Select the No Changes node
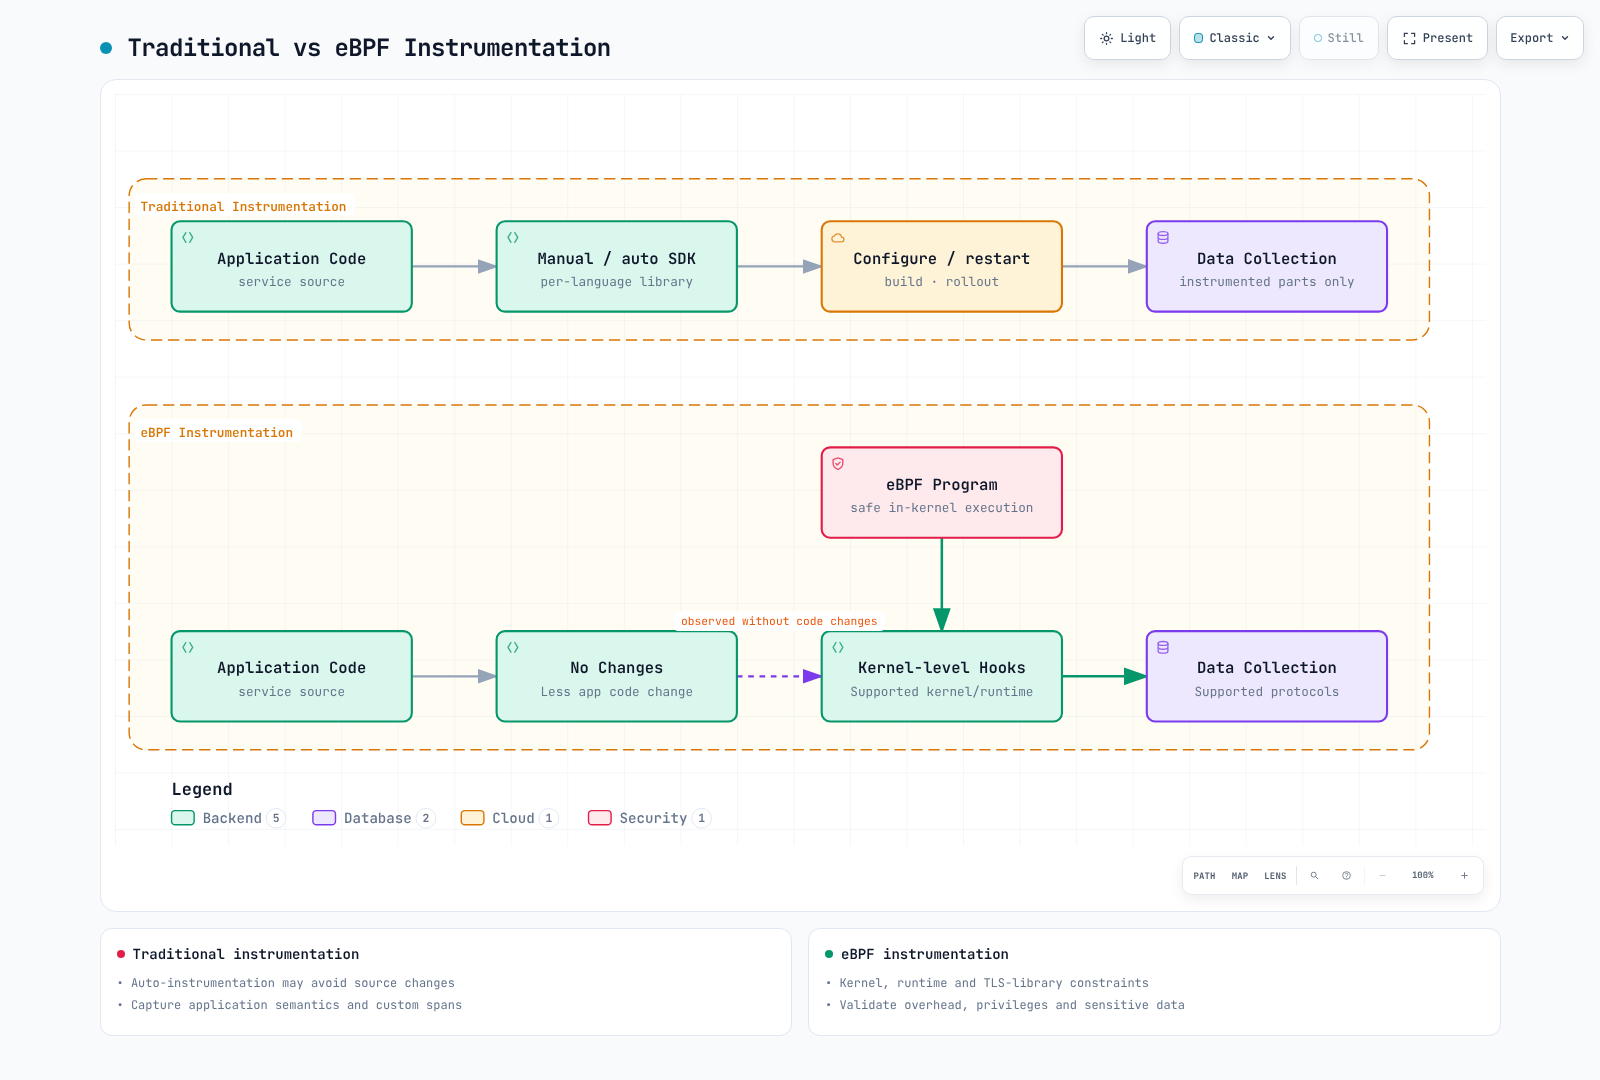This screenshot has height=1080, width=1600. 617,677
